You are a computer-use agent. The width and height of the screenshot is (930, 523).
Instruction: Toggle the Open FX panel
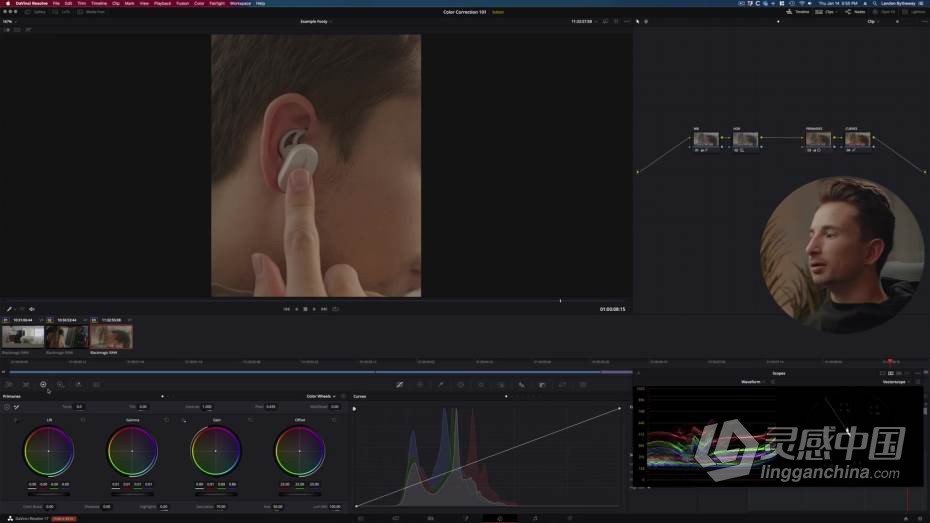point(884,12)
